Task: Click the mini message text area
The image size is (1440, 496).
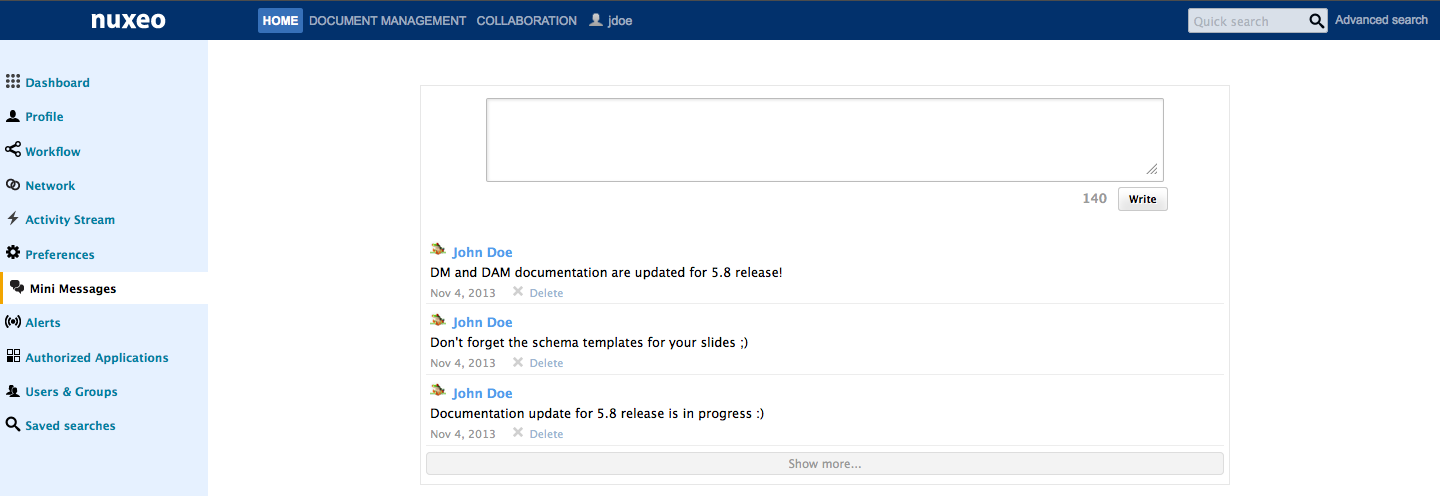Action: (825, 140)
